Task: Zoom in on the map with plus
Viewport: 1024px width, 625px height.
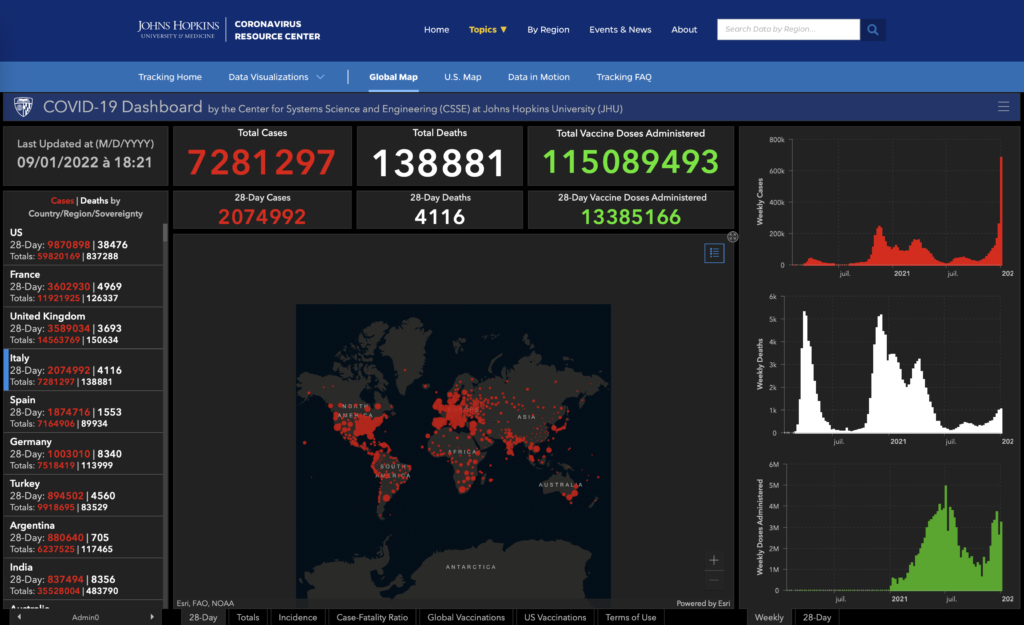Action: (x=713, y=560)
